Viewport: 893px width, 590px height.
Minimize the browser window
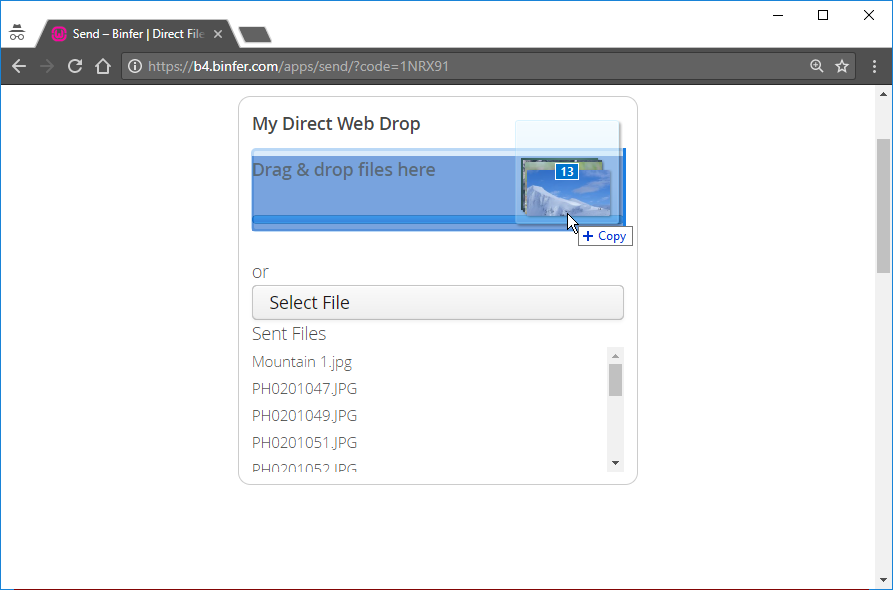pyautogui.click(x=778, y=15)
